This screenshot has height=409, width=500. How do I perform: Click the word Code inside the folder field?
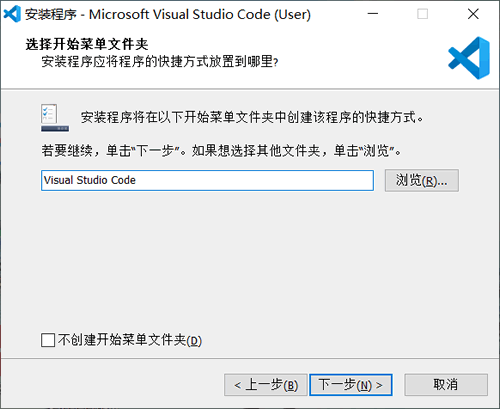tap(123, 180)
